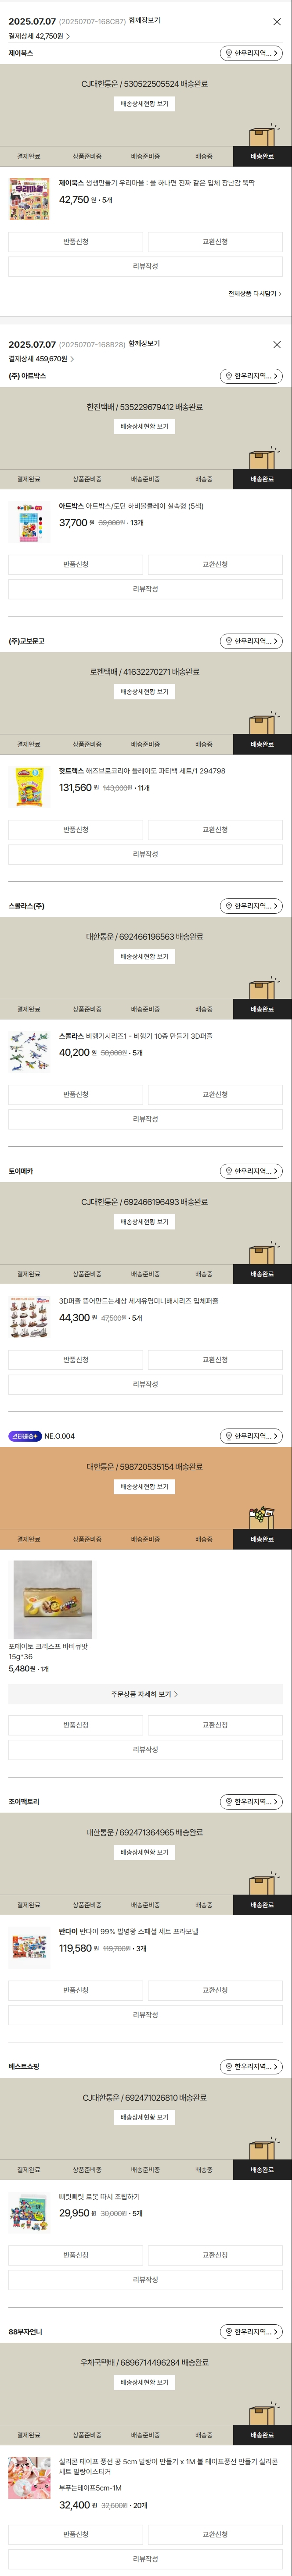The height and width of the screenshot is (2576, 292).
Task: Click 전체상품 다시담기 link
Action: [254, 294]
